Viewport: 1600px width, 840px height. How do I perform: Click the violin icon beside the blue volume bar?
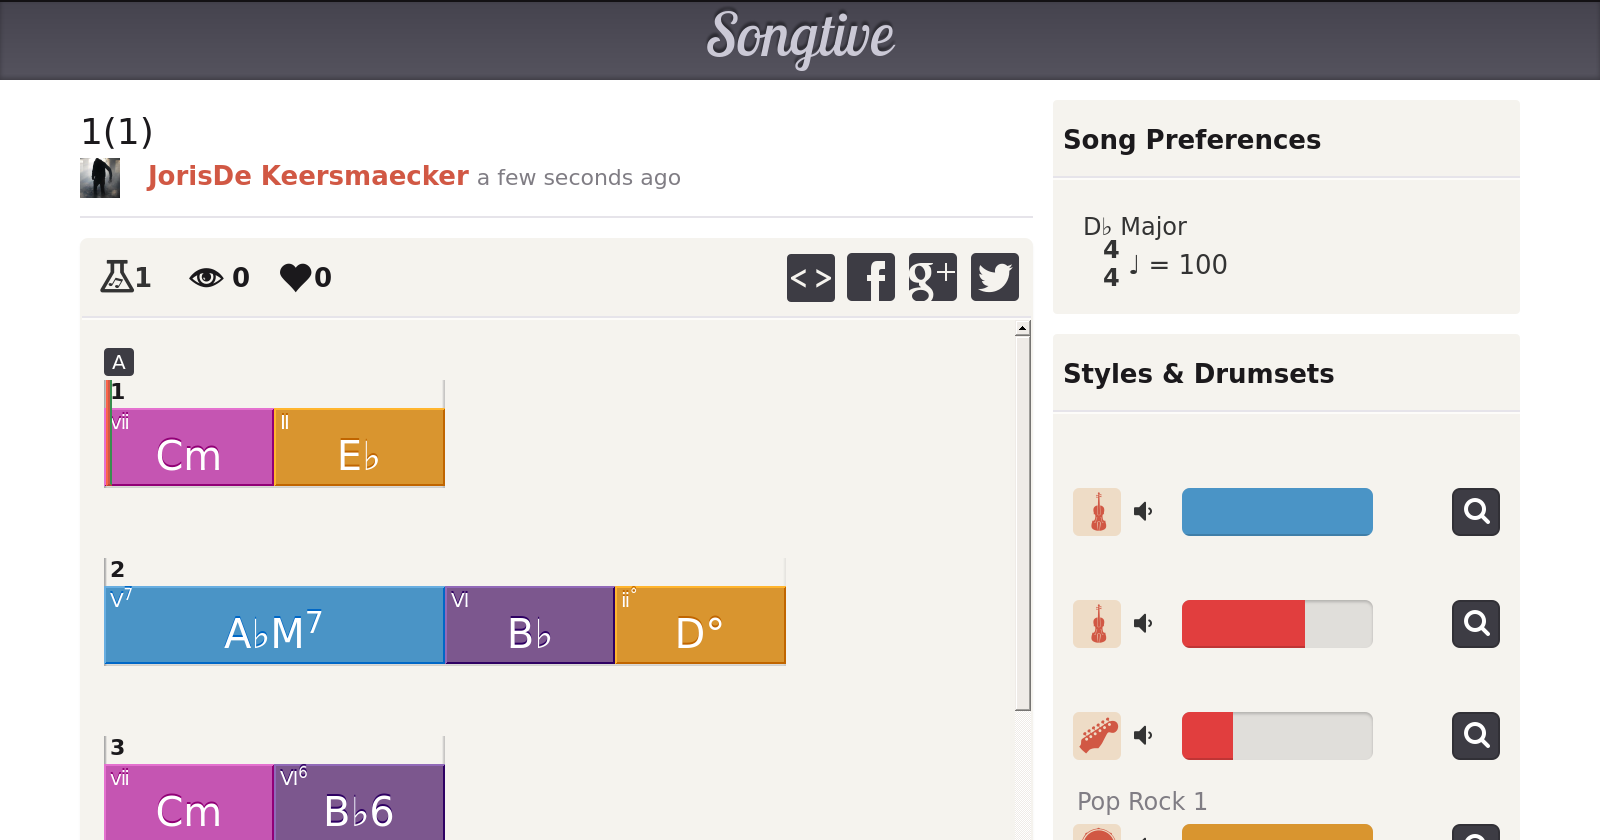click(1097, 512)
